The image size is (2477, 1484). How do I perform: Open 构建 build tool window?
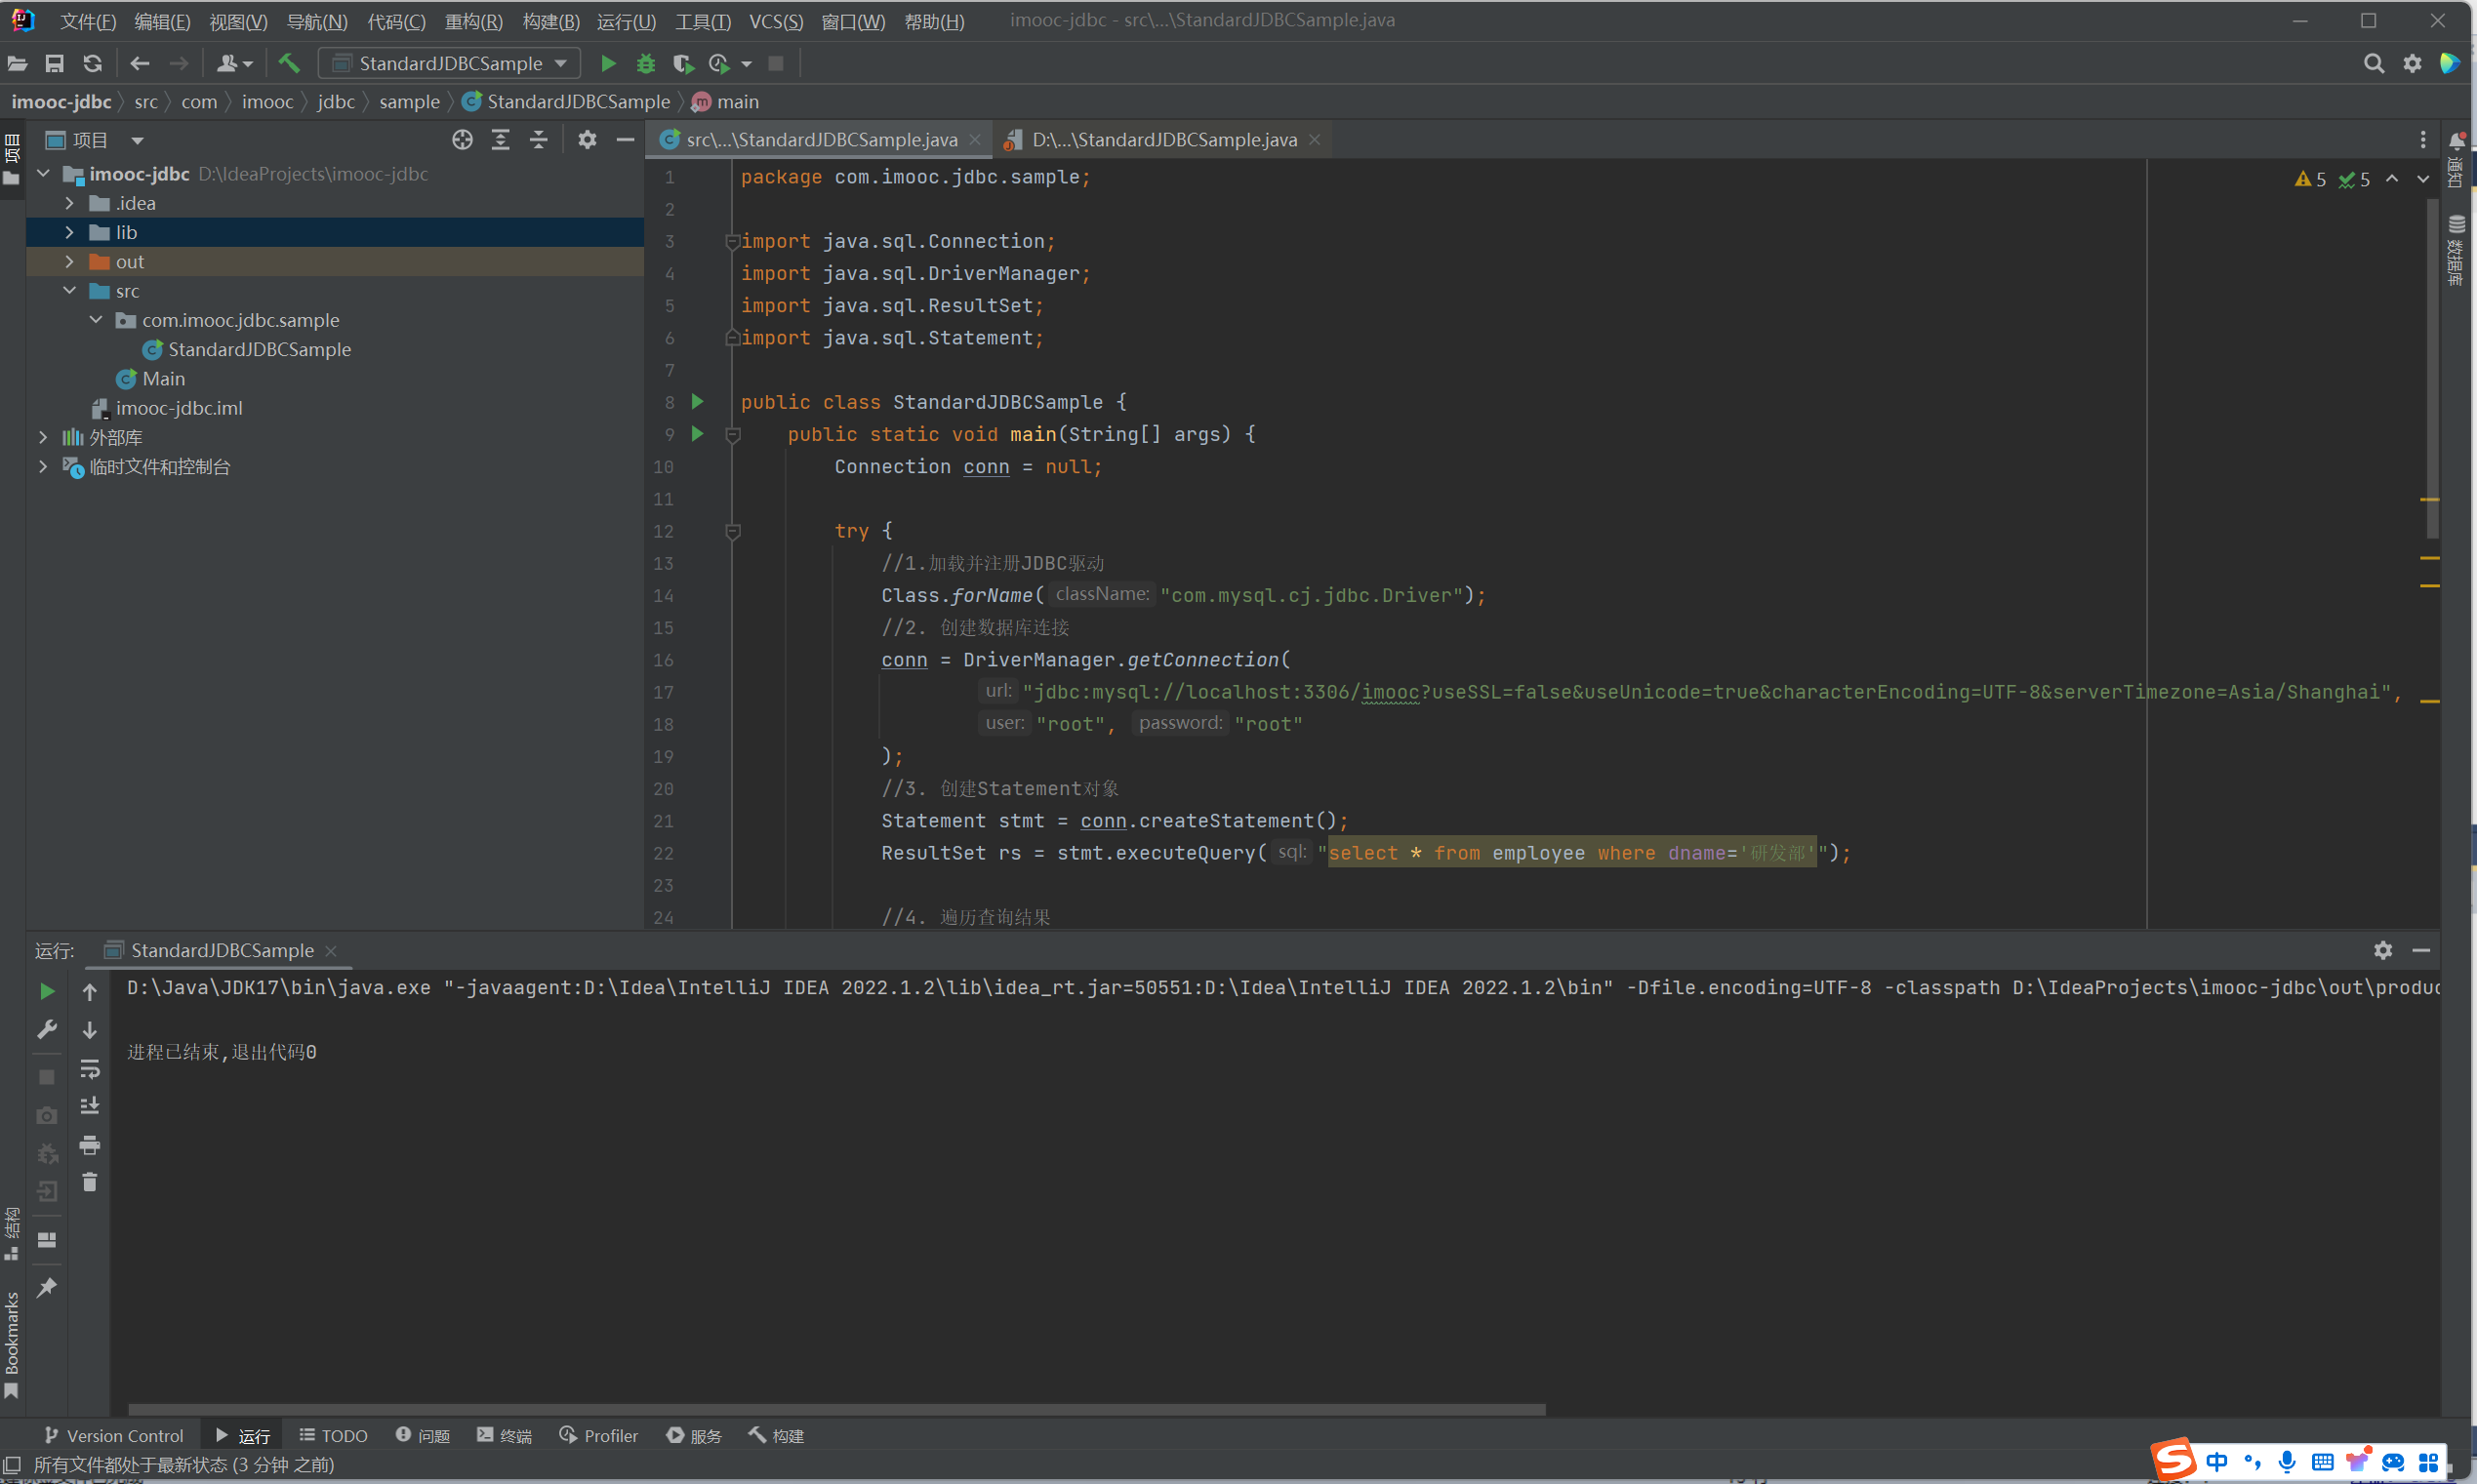777,1435
